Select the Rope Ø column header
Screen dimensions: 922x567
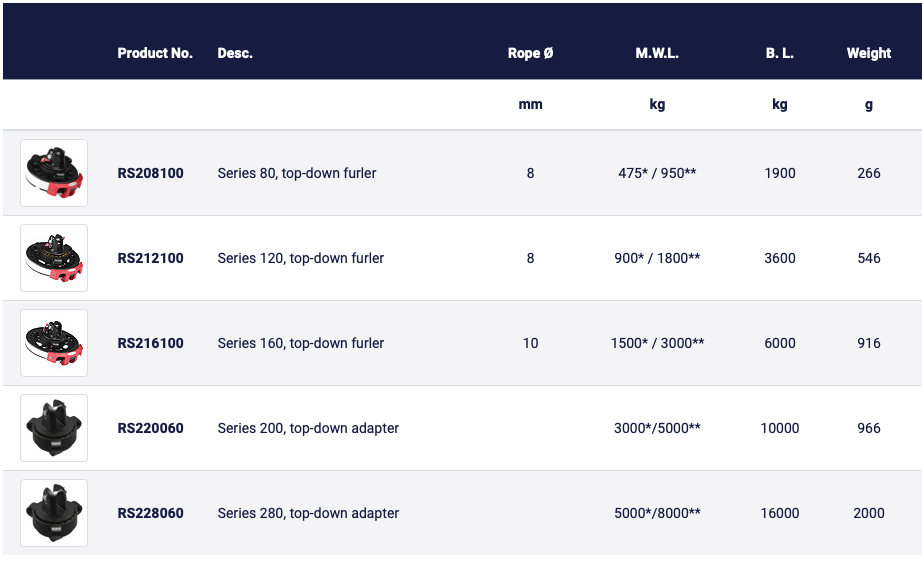[530, 53]
